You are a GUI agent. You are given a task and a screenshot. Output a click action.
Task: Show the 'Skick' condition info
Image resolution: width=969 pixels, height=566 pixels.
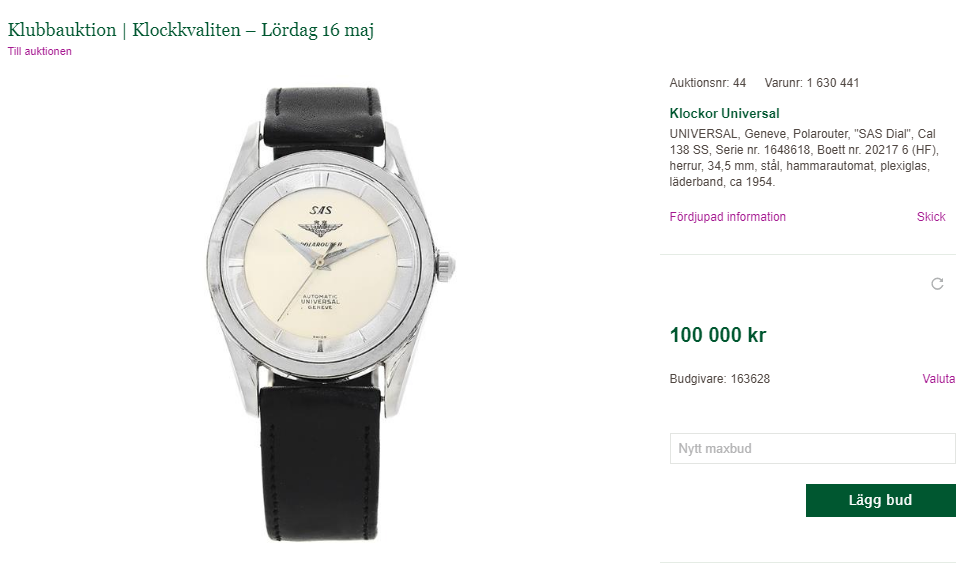point(930,217)
